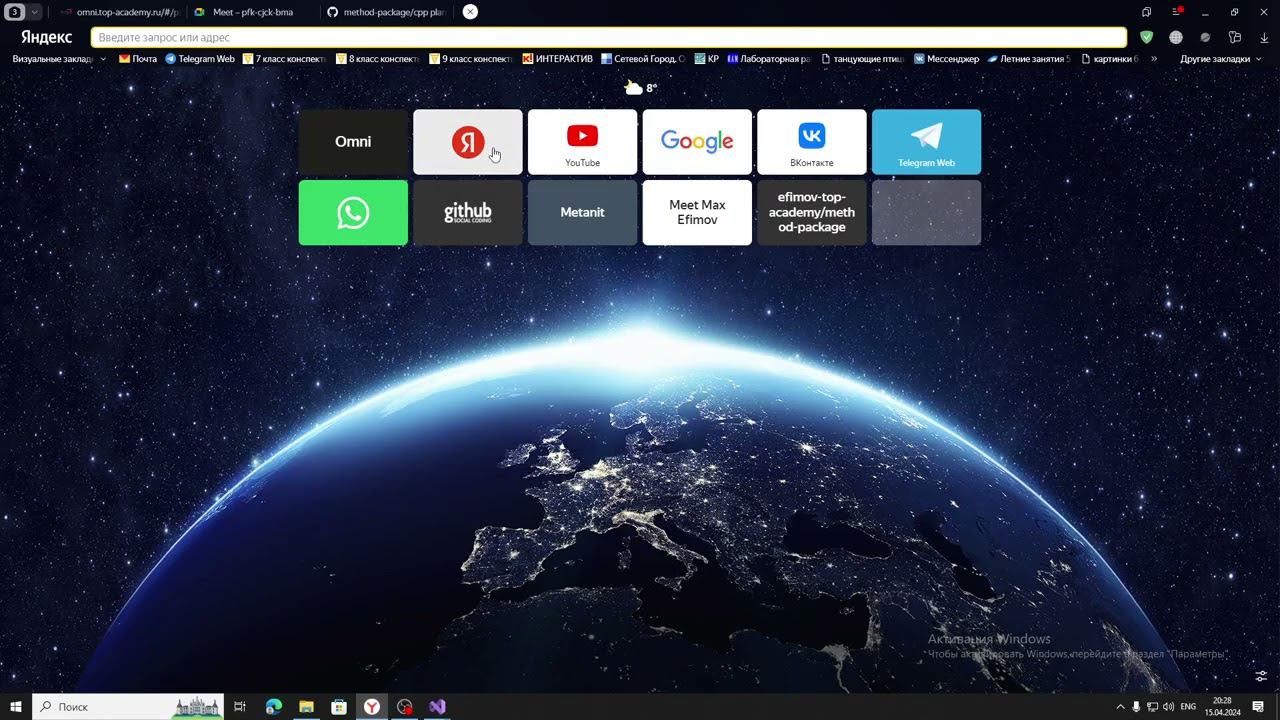The width and height of the screenshot is (1280, 720).
Task: Open the '9 класс конспект' bookmark
Action: (x=471, y=59)
